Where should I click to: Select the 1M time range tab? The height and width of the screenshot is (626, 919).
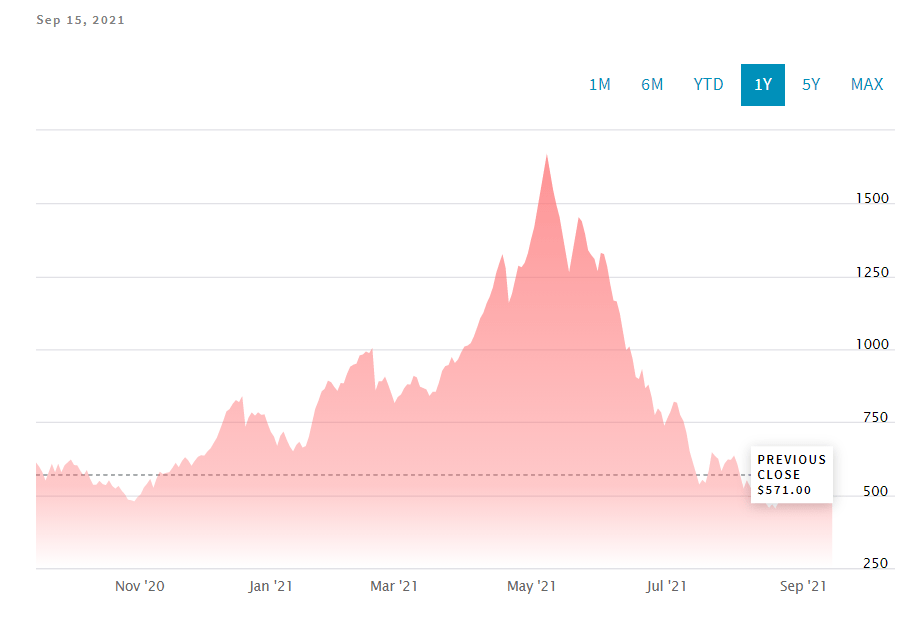[x=599, y=85]
